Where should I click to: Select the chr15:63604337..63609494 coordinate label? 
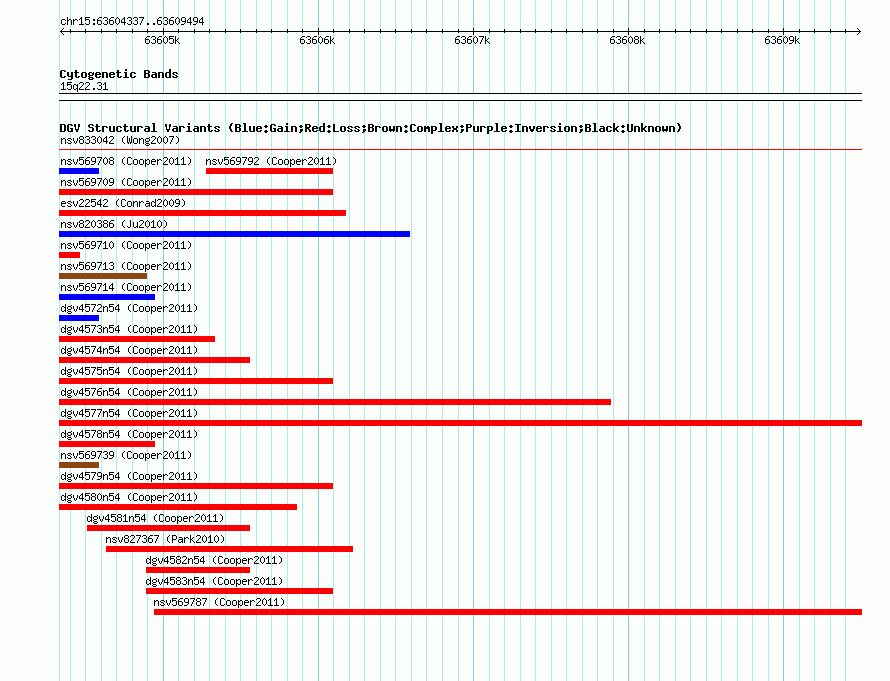132,21
